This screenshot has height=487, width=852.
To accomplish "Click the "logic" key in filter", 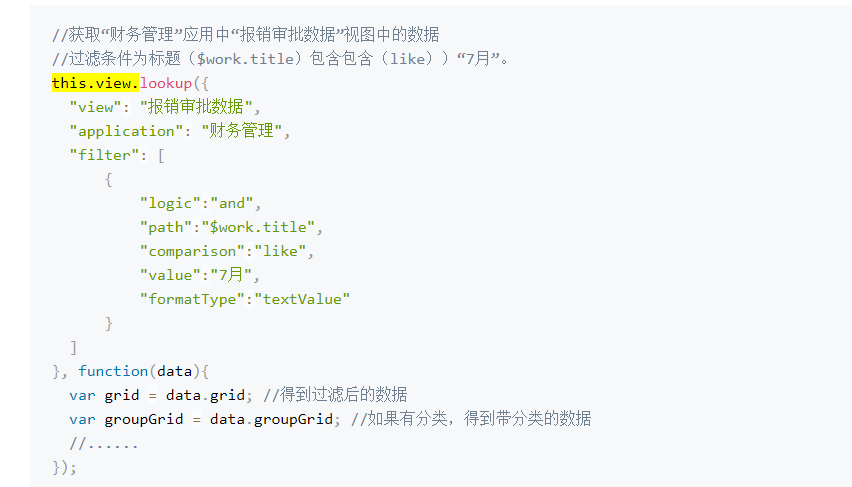I will pyautogui.click(x=170, y=203).
